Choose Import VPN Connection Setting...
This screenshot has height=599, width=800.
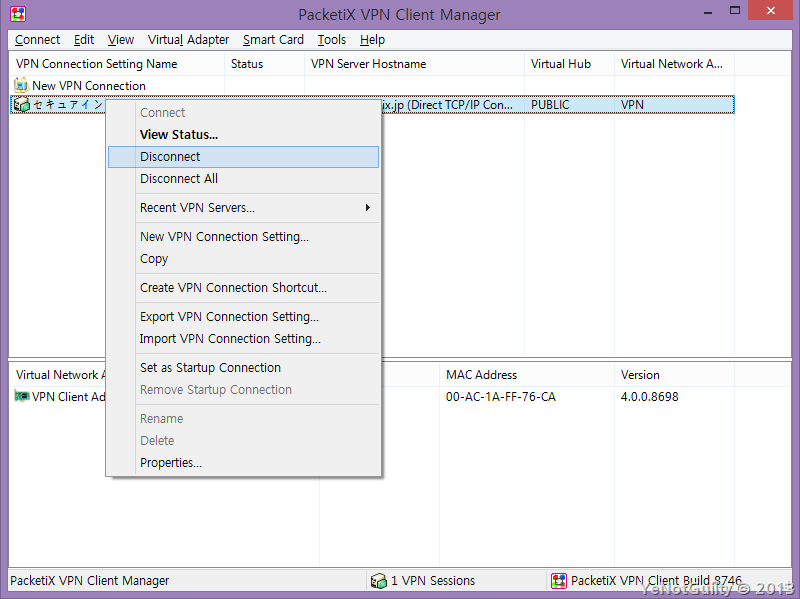tap(243, 339)
